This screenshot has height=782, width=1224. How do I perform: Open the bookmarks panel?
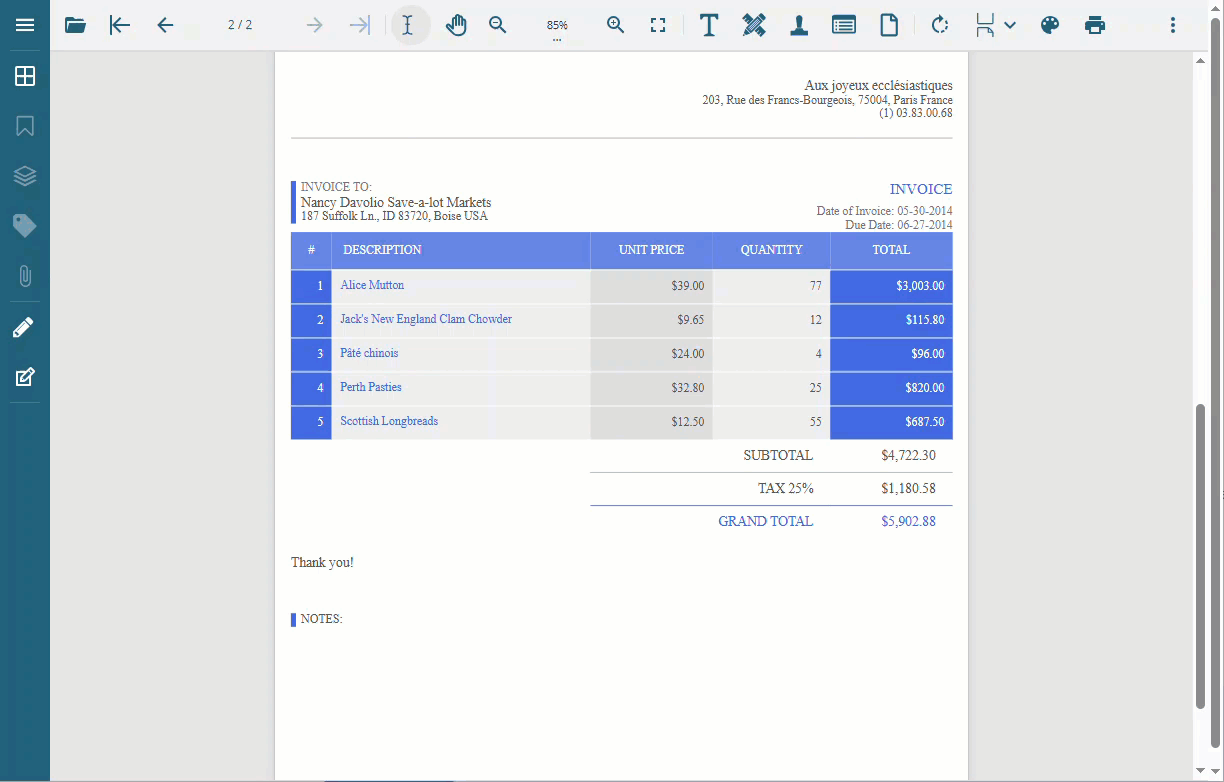click(x=25, y=126)
